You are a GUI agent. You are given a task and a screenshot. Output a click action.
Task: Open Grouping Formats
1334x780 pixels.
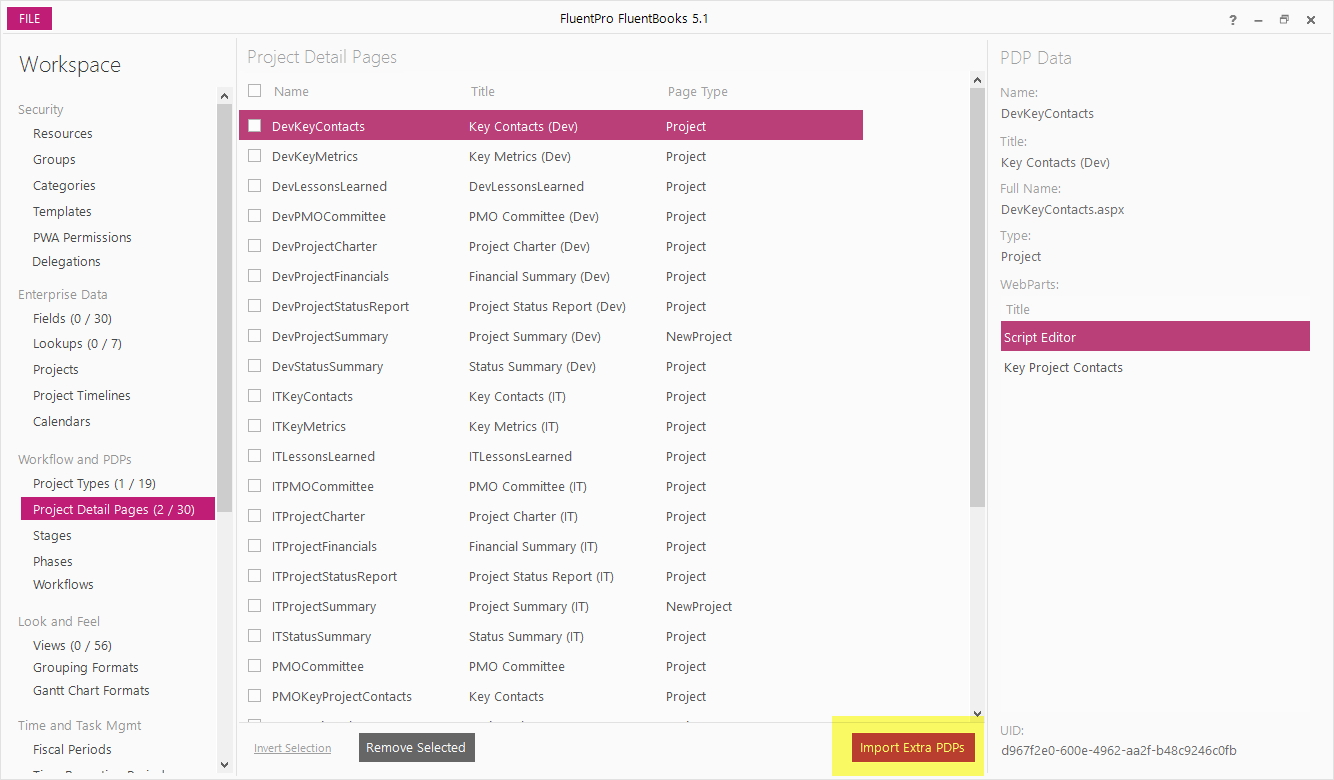(x=86, y=668)
